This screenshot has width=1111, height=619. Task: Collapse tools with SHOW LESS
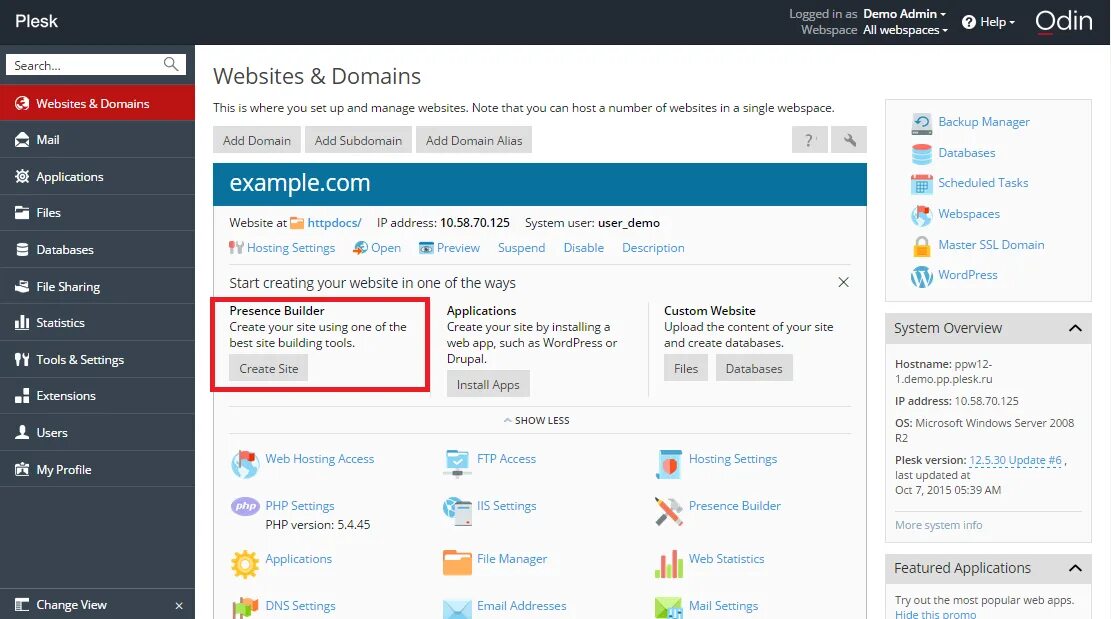(x=536, y=421)
